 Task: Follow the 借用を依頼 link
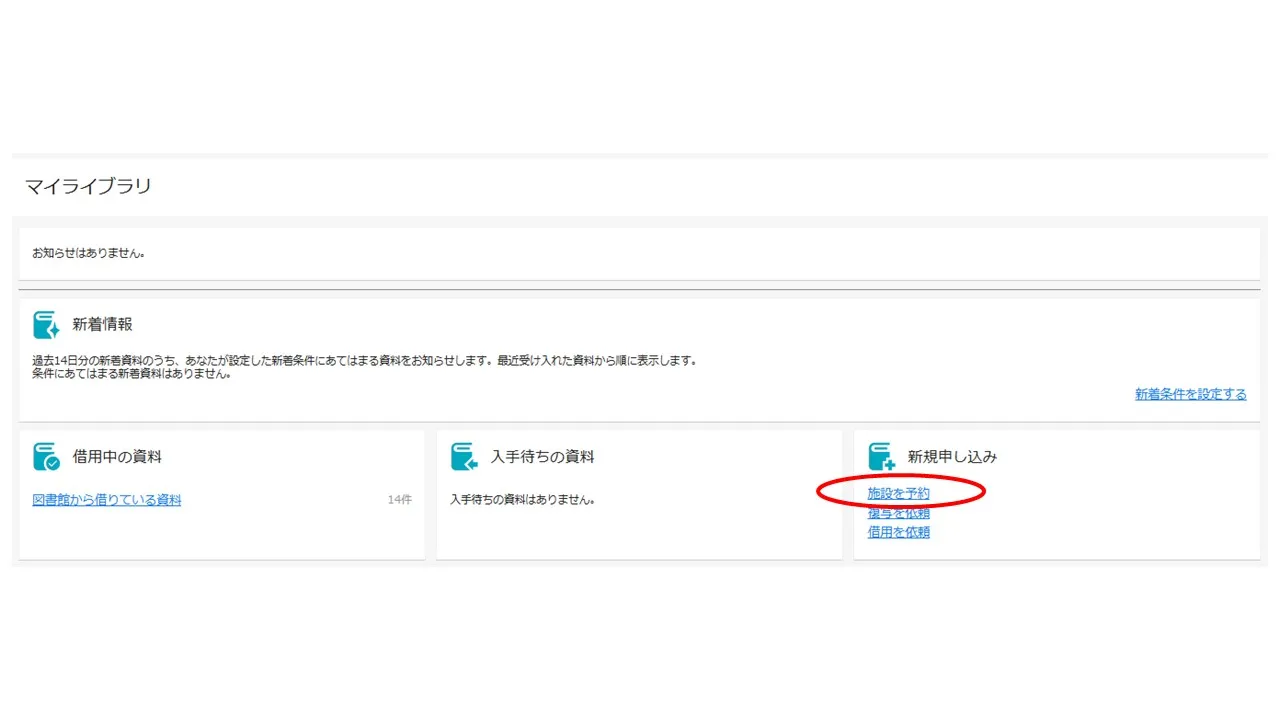point(898,532)
